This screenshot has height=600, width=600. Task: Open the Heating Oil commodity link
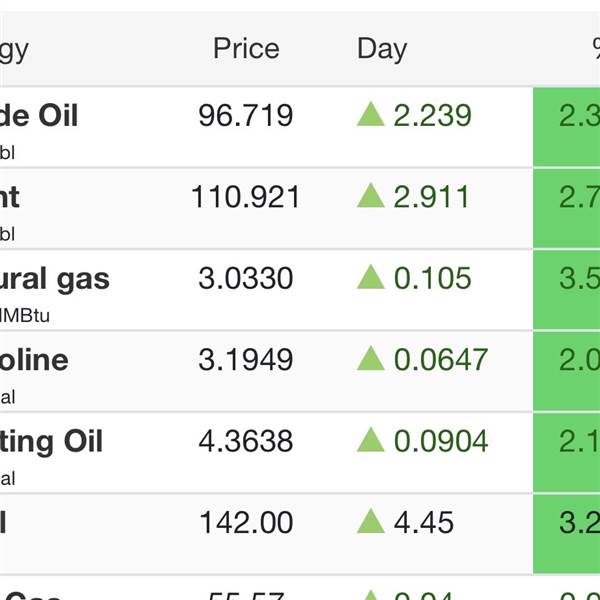pos(52,441)
